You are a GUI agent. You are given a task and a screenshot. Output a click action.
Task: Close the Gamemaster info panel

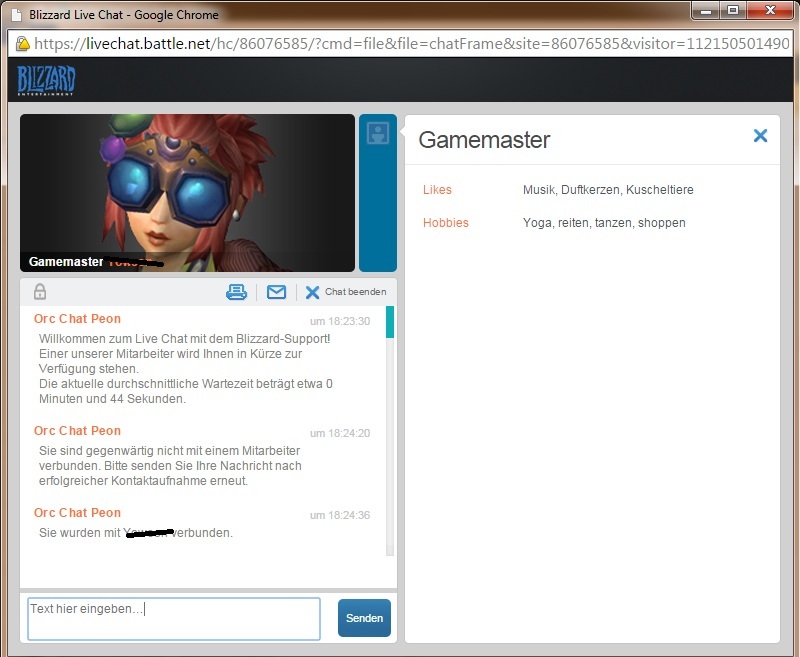(x=760, y=135)
